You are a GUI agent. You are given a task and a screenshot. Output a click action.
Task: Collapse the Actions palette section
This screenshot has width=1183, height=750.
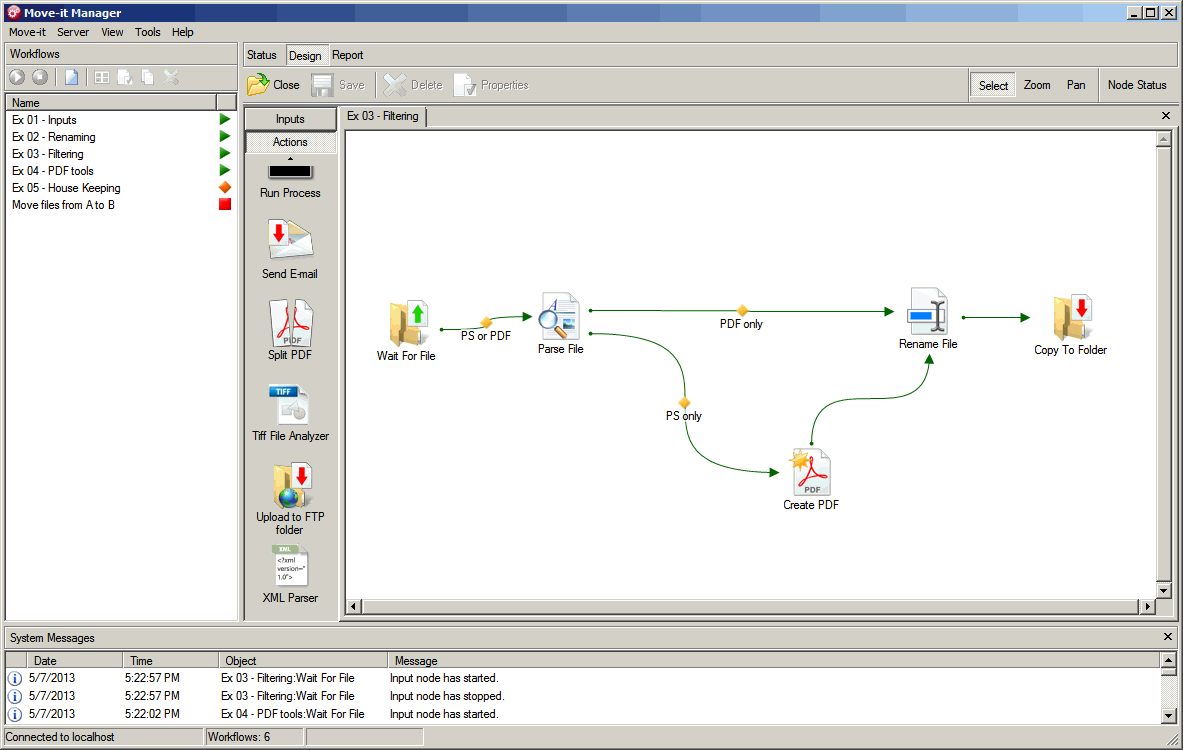(290, 142)
